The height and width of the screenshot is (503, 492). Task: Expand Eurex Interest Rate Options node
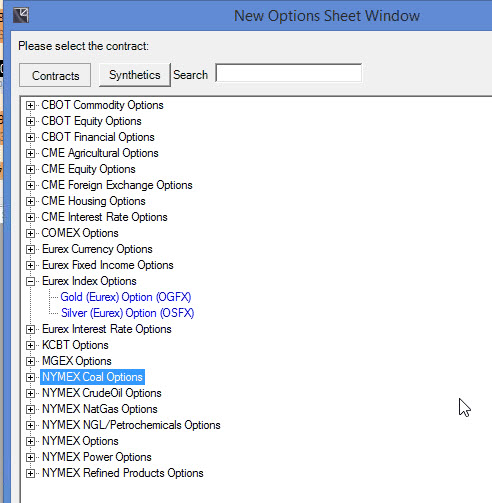click(x=30, y=329)
